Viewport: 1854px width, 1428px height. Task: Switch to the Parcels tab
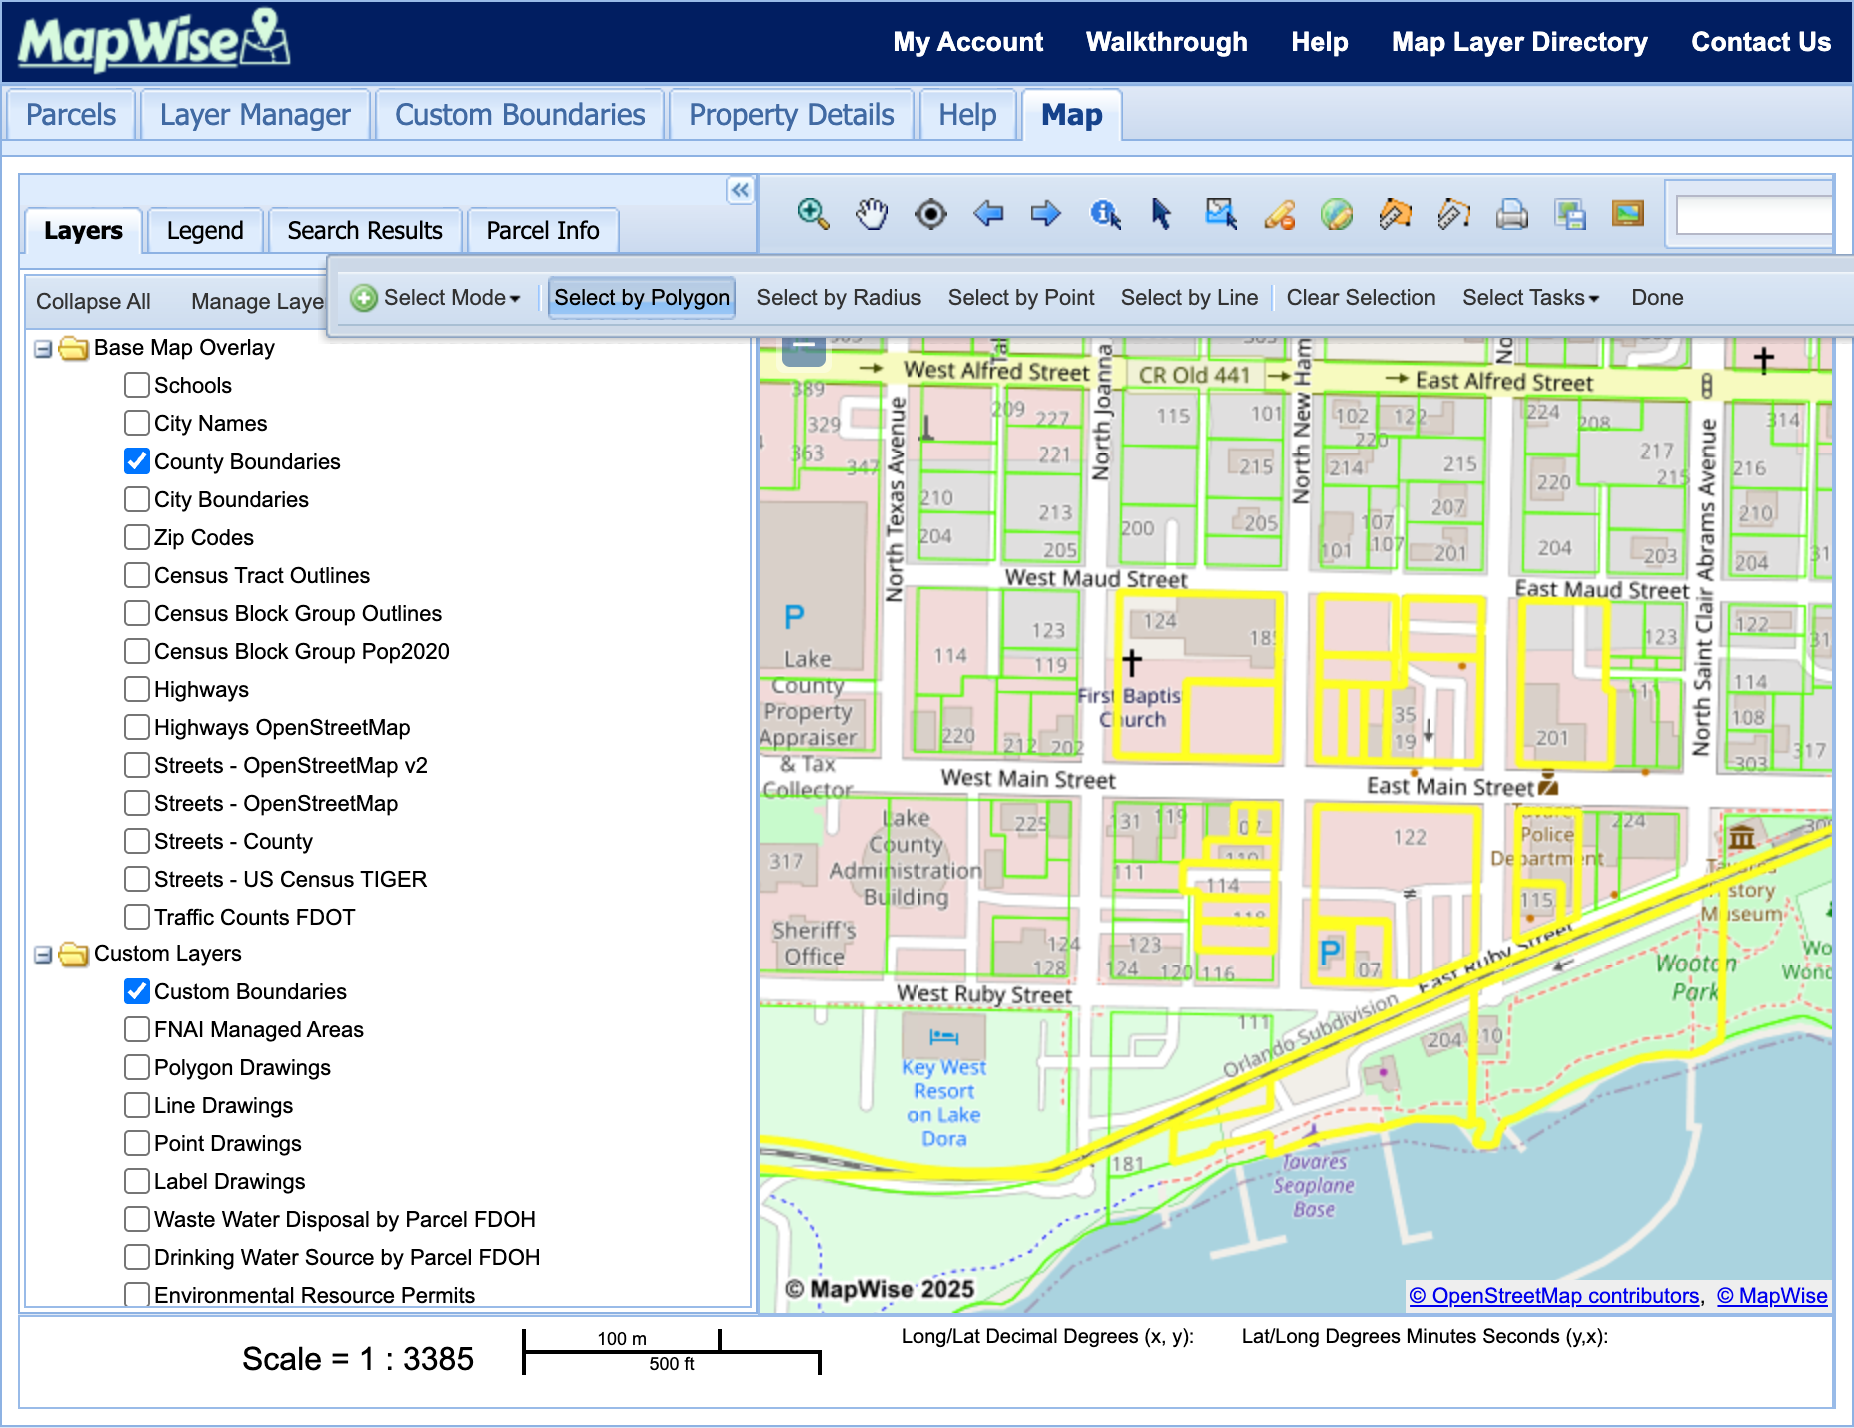(71, 115)
